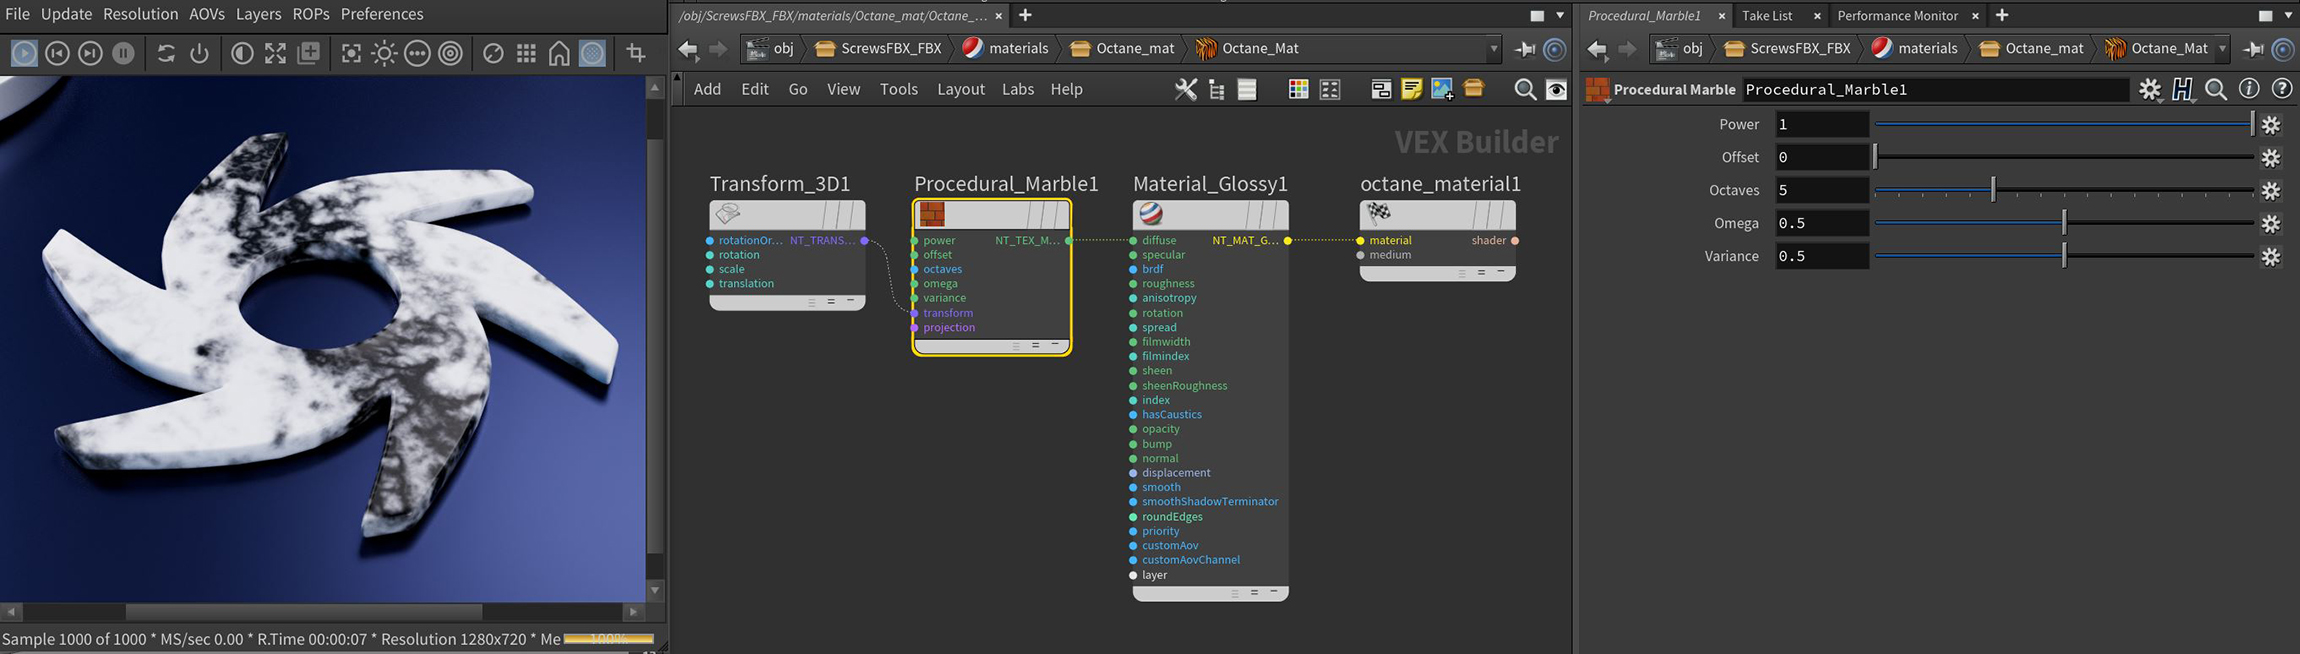Switch to the Performance Monitor tab
Screen dimensions: 2300x654
point(1897,15)
